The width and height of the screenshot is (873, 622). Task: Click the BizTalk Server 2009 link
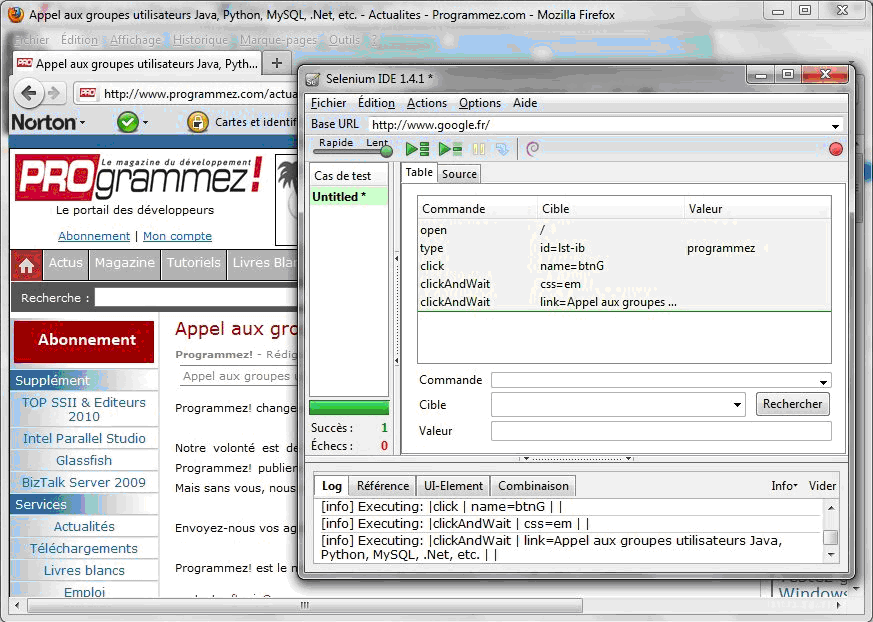(x=84, y=482)
